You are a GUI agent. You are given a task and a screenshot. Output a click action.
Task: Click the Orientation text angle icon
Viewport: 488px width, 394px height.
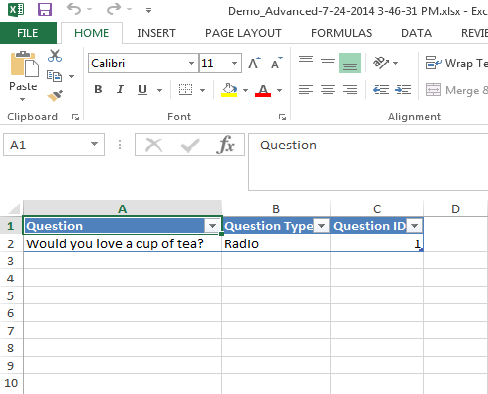tap(381, 62)
